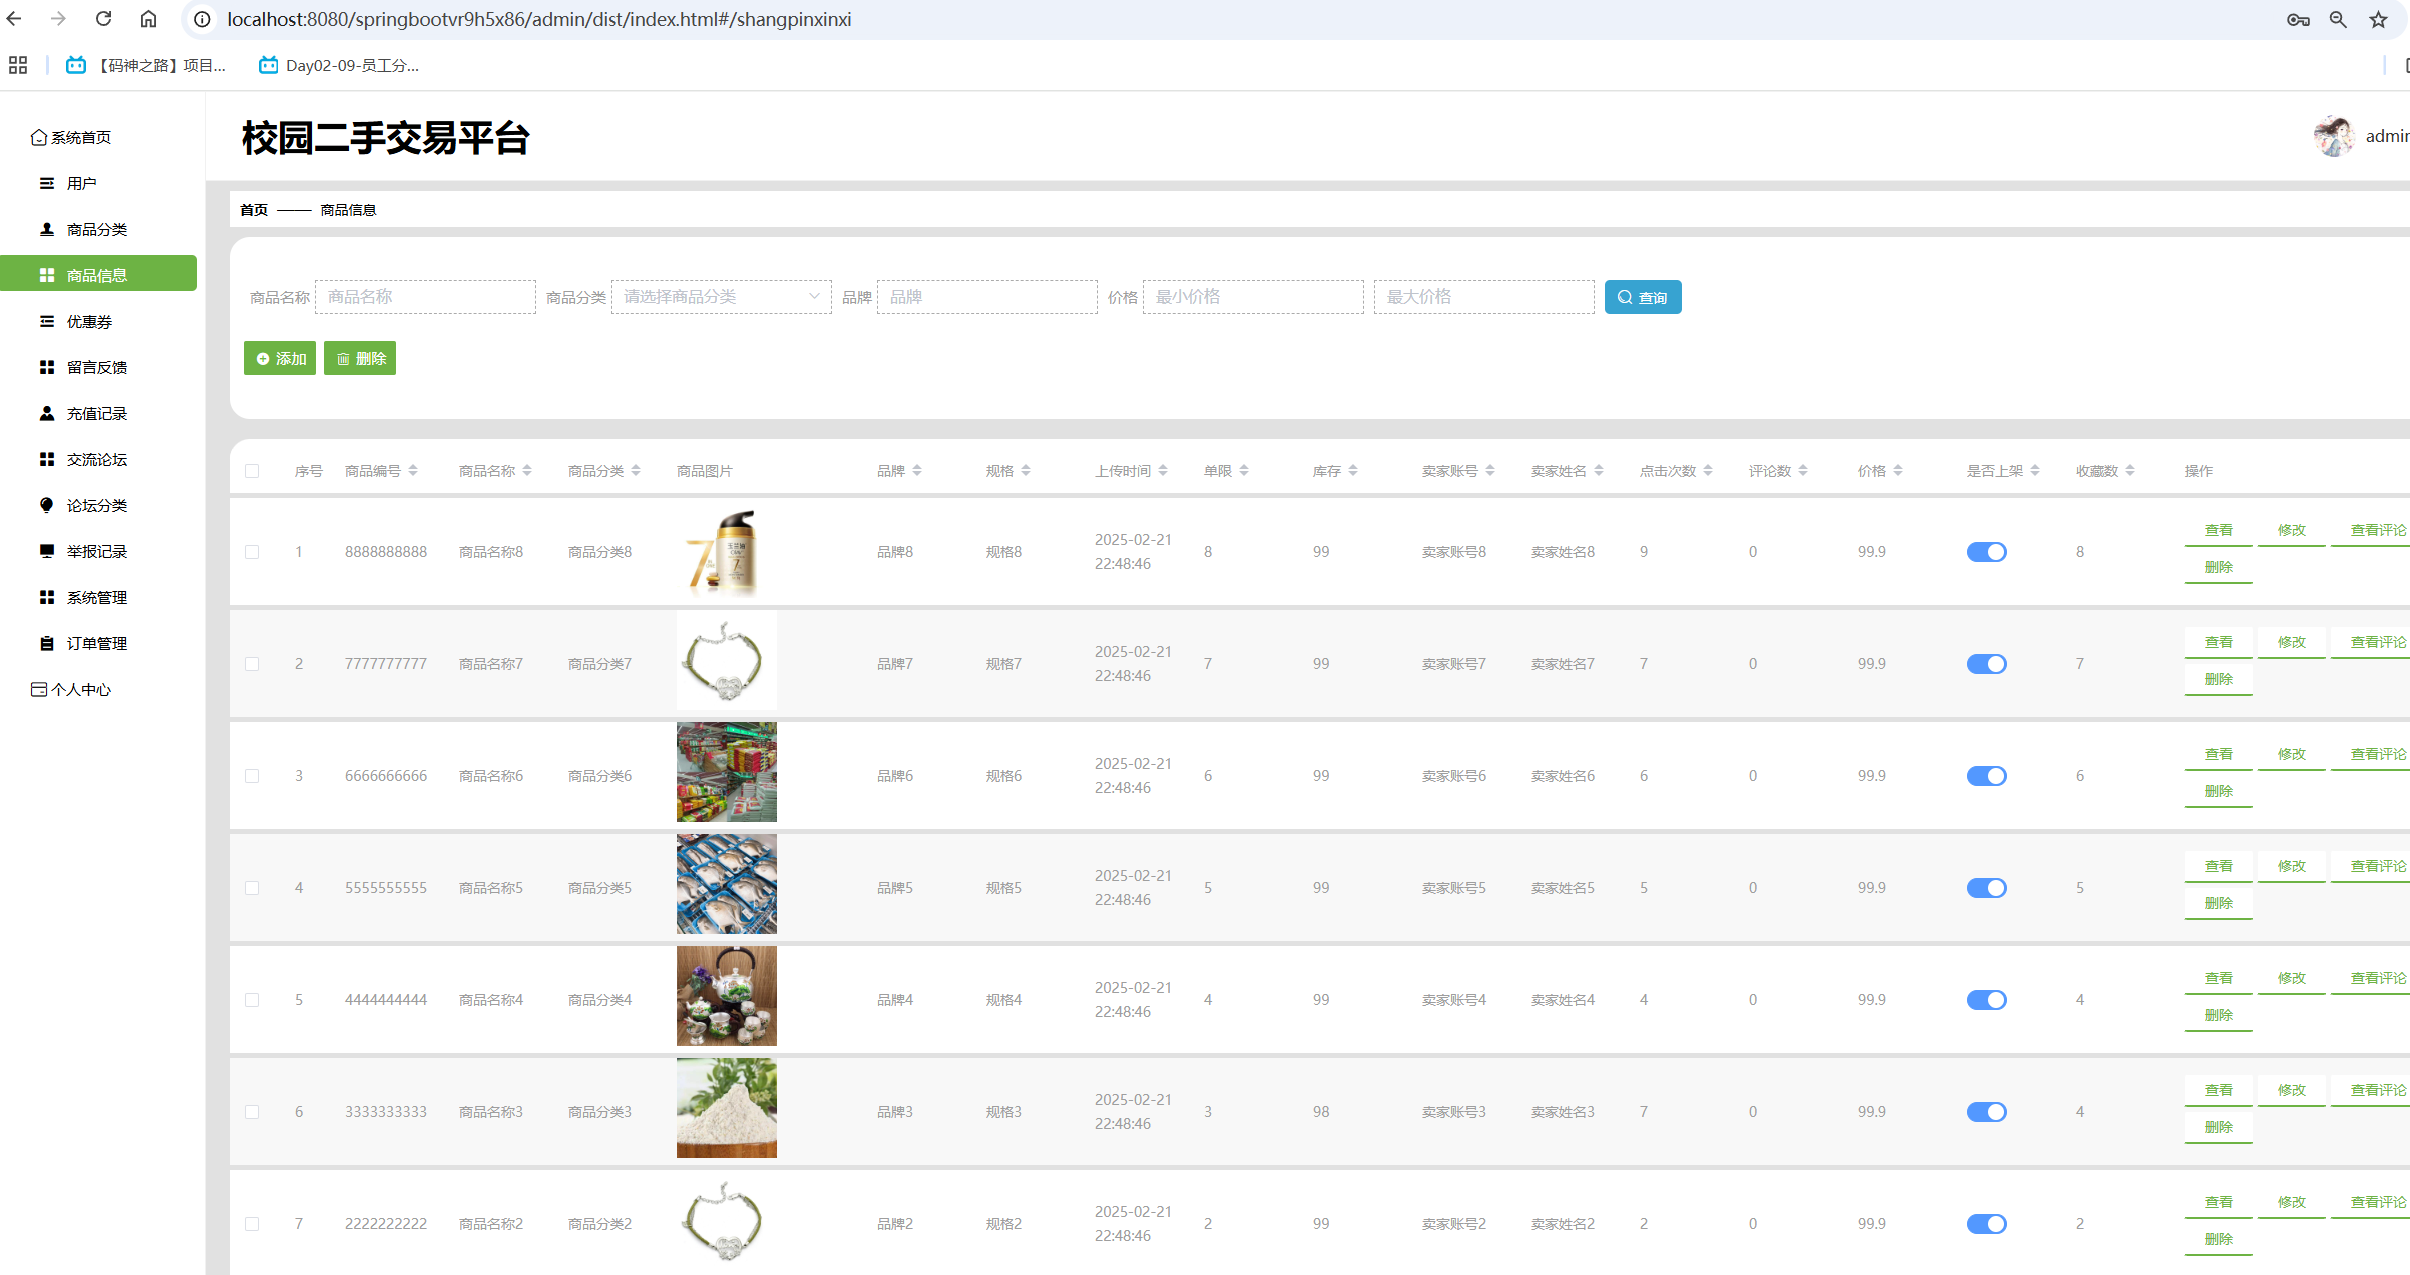Bookmark this page with the star icon
The height and width of the screenshot is (1275, 2410).
[x=2378, y=19]
